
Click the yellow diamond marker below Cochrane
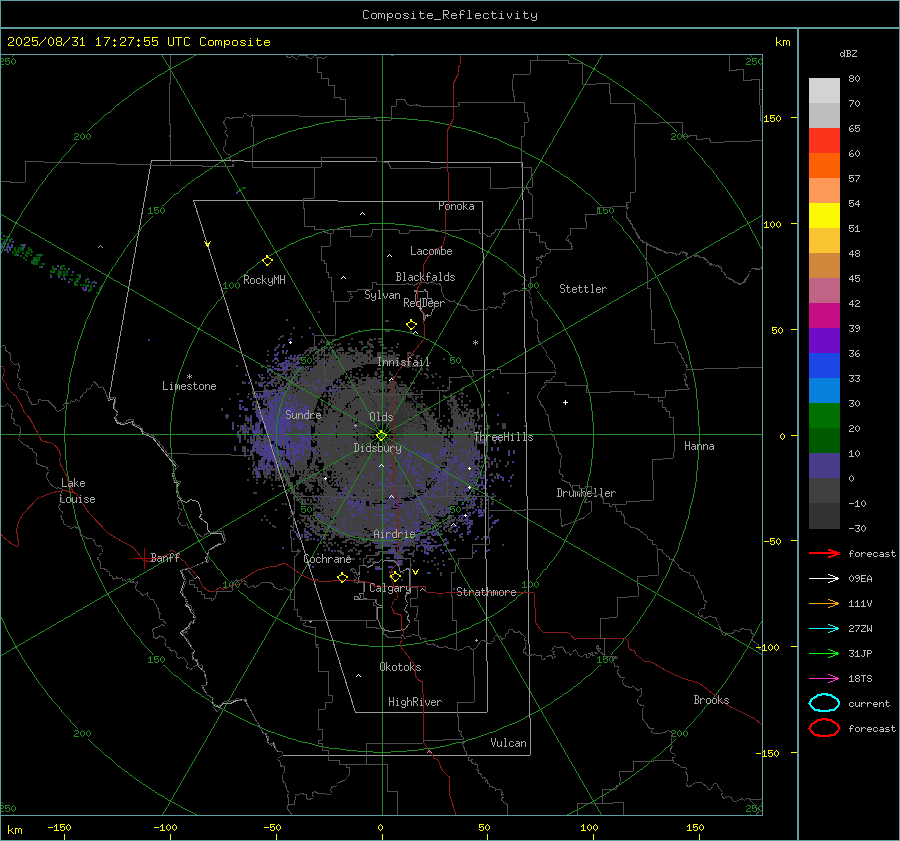click(343, 577)
